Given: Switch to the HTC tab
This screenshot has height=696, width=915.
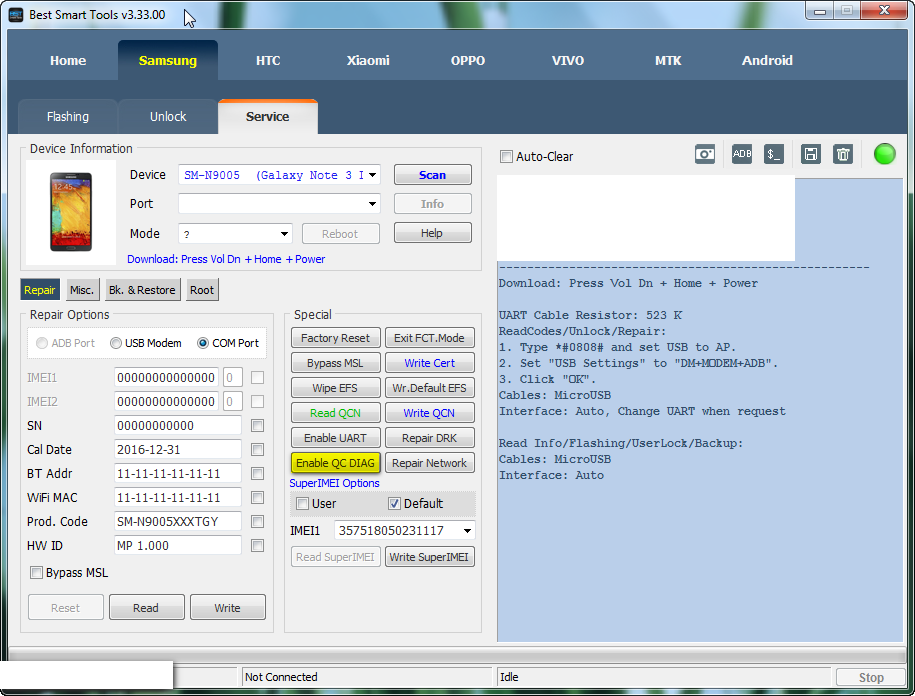Looking at the screenshot, I should coord(268,61).
